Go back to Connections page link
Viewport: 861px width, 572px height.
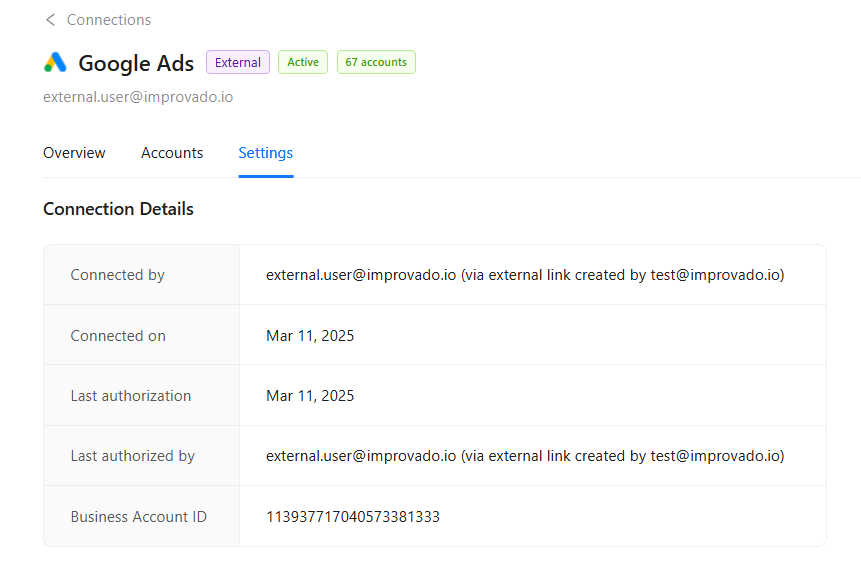tap(109, 20)
